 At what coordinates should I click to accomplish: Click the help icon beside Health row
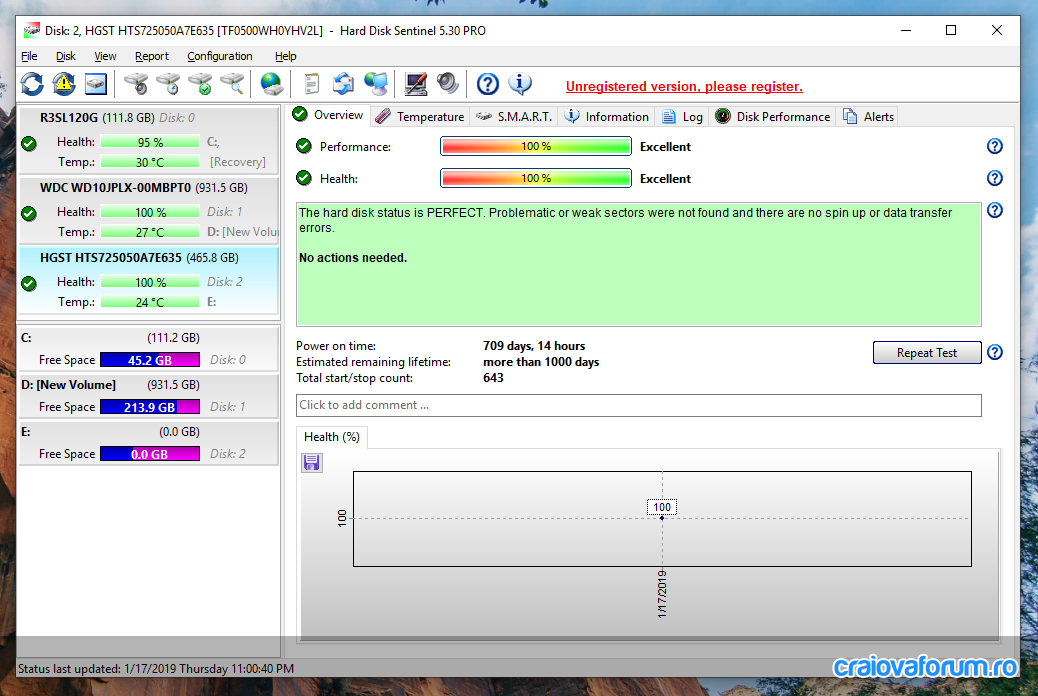[x=994, y=178]
